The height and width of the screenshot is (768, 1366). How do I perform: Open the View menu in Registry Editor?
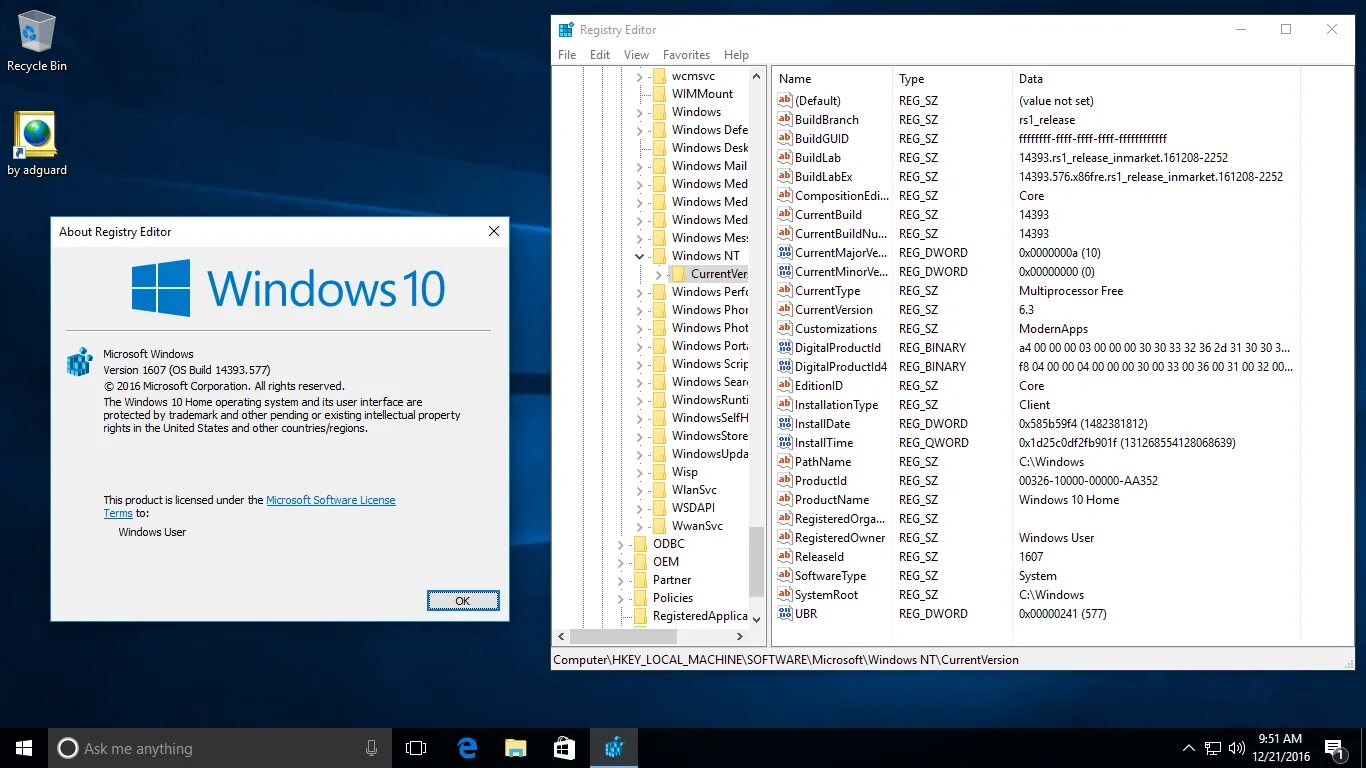coord(636,55)
